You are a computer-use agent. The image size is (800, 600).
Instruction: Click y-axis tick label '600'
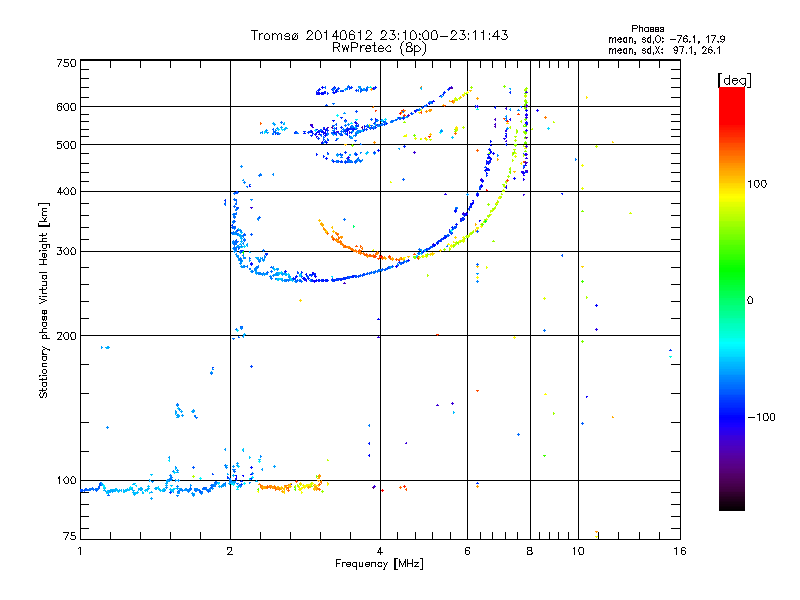(x=66, y=107)
